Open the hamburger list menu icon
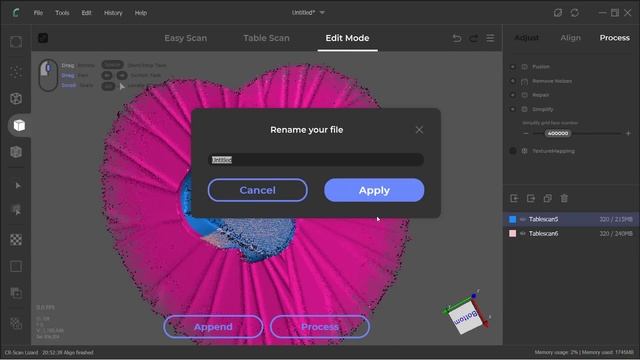This screenshot has width=640, height=360. click(x=490, y=38)
